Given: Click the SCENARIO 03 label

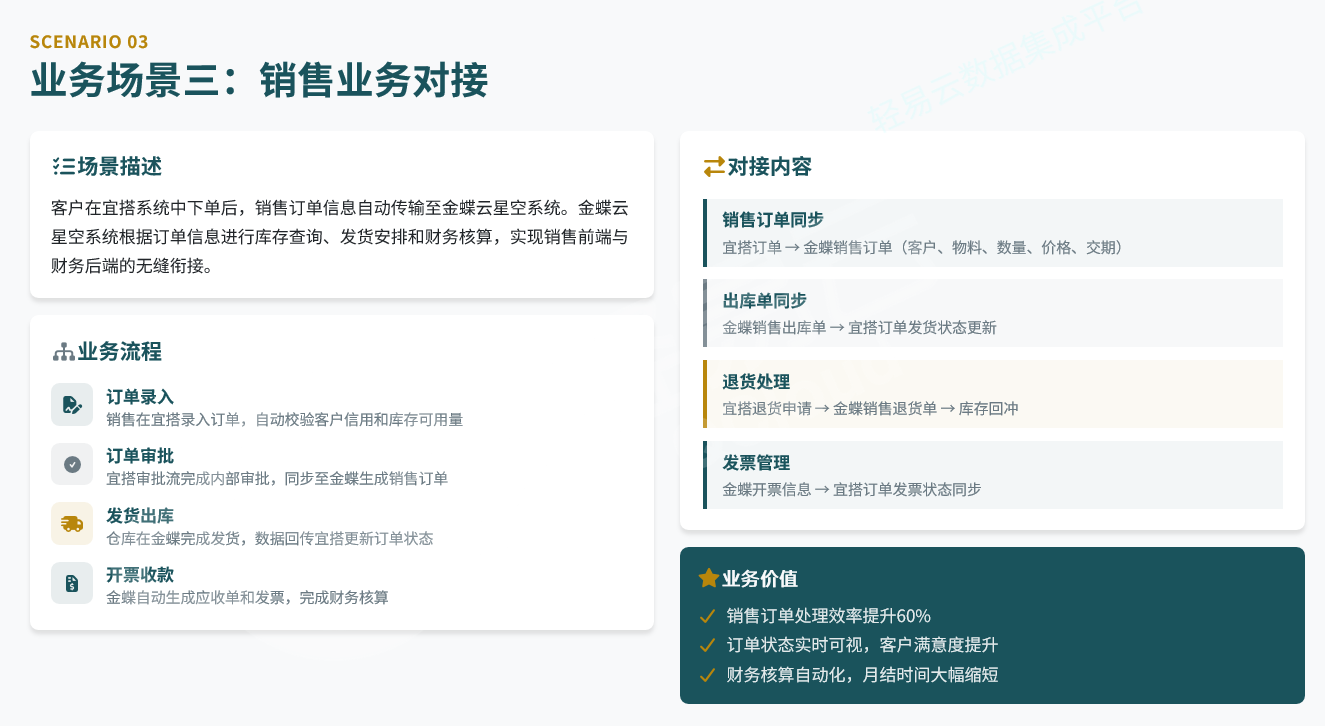Looking at the screenshot, I should click(89, 42).
